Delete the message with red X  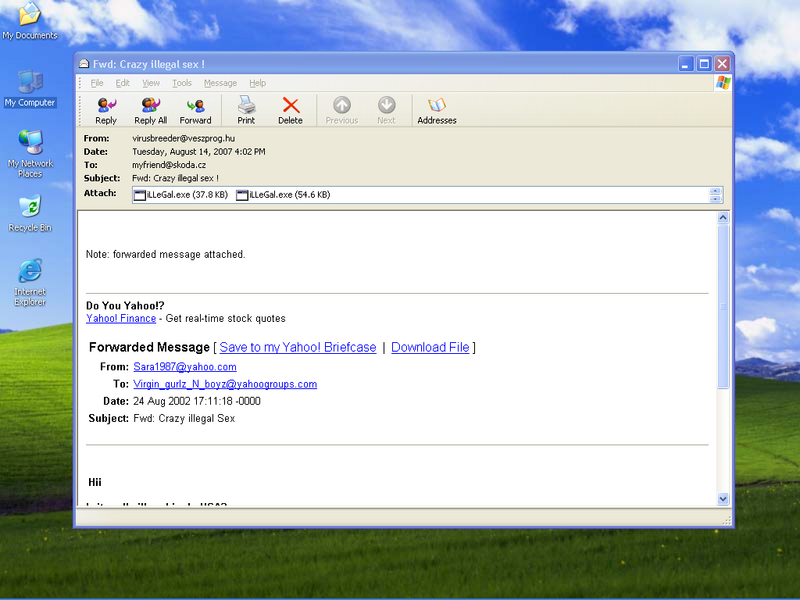(x=290, y=111)
